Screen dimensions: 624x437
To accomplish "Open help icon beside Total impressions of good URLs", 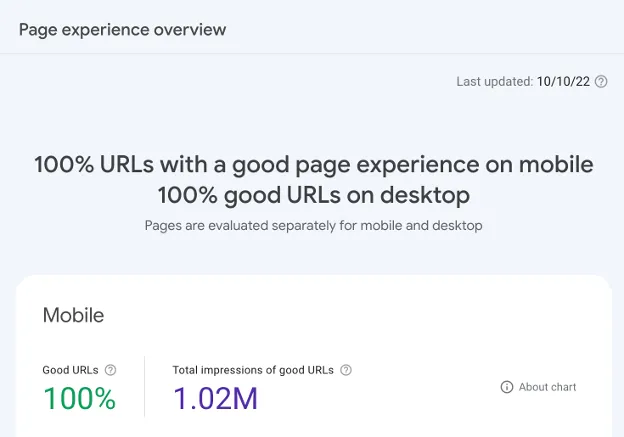I will (x=346, y=370).
